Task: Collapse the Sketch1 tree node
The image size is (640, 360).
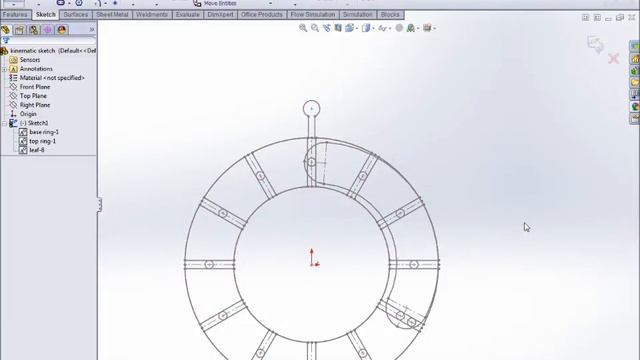Action: coord(4,123)
